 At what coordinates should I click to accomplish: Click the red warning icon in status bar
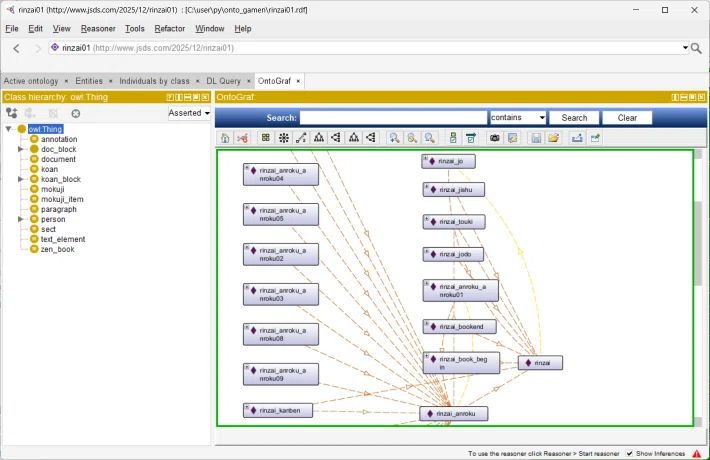tap(696, 453)
